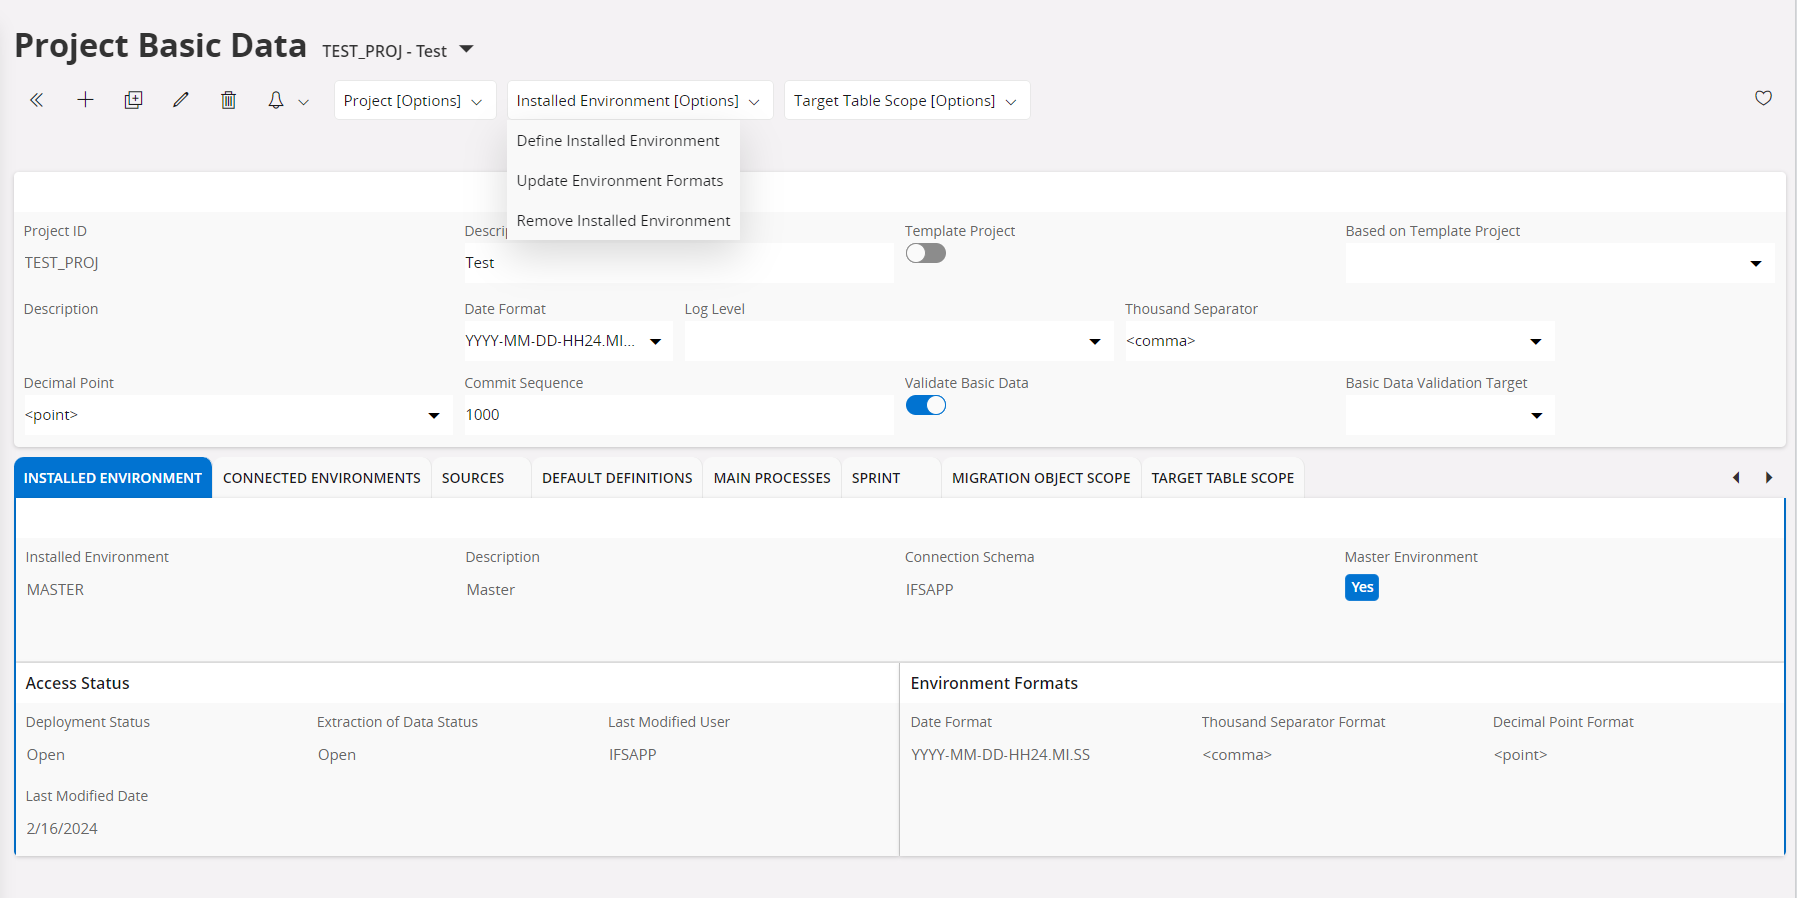Open the Target Table Scope [Options] button
1797x898 pixels.
tap(906, 101)
